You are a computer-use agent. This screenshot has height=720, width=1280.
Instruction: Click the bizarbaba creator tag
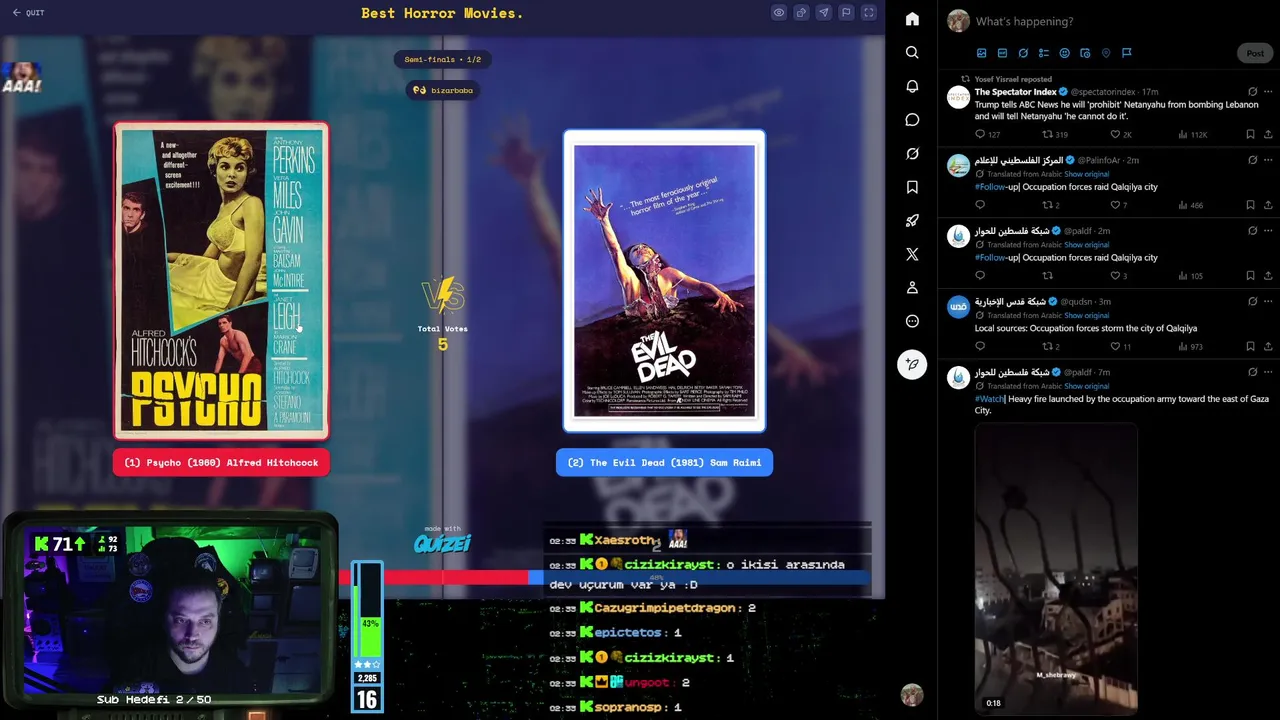[442, 90]
